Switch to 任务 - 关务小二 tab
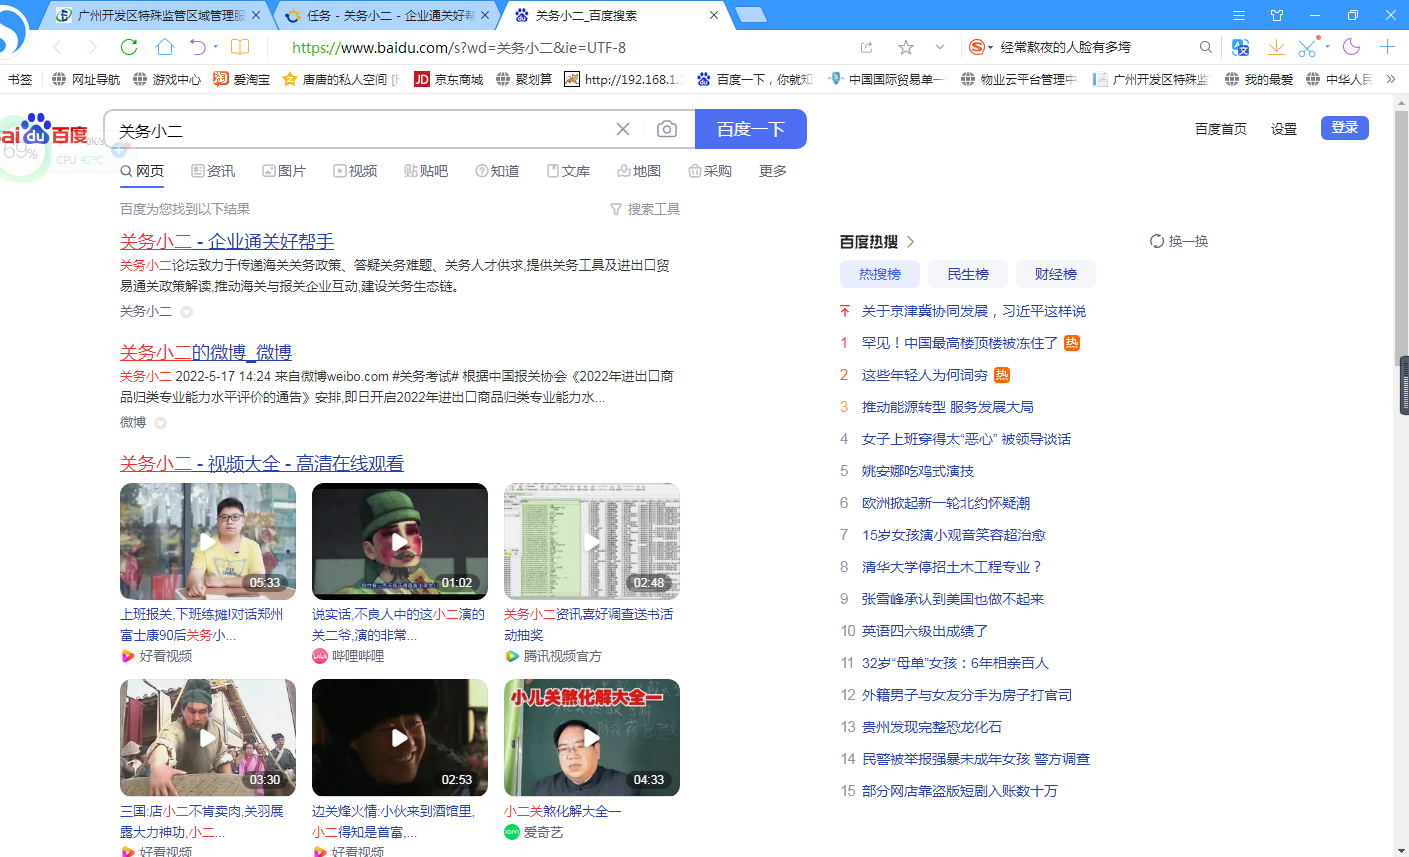1409x857 pixels. coord(387,15)
